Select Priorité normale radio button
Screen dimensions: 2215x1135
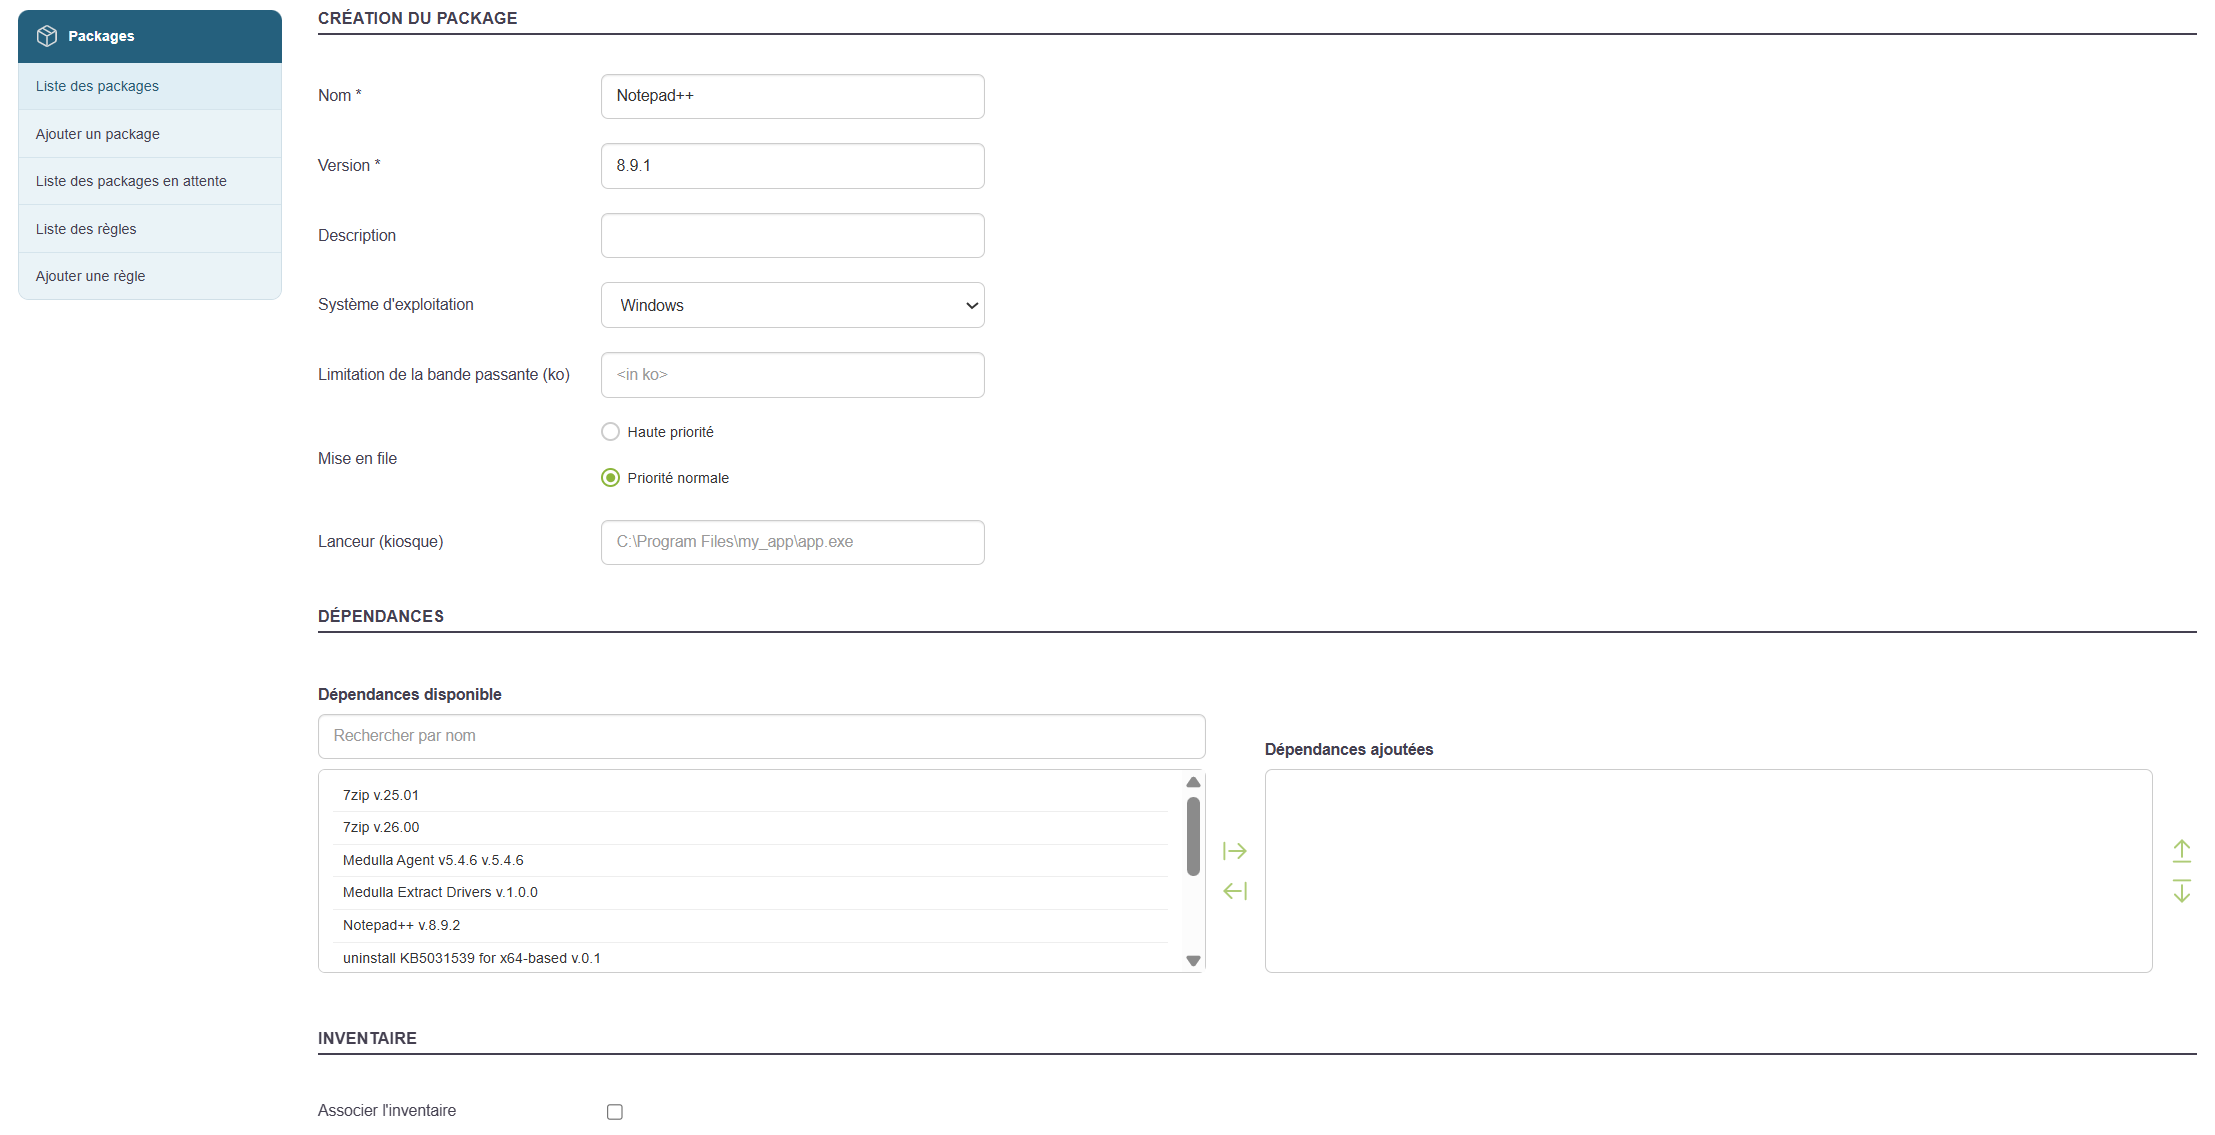point(610,478)
